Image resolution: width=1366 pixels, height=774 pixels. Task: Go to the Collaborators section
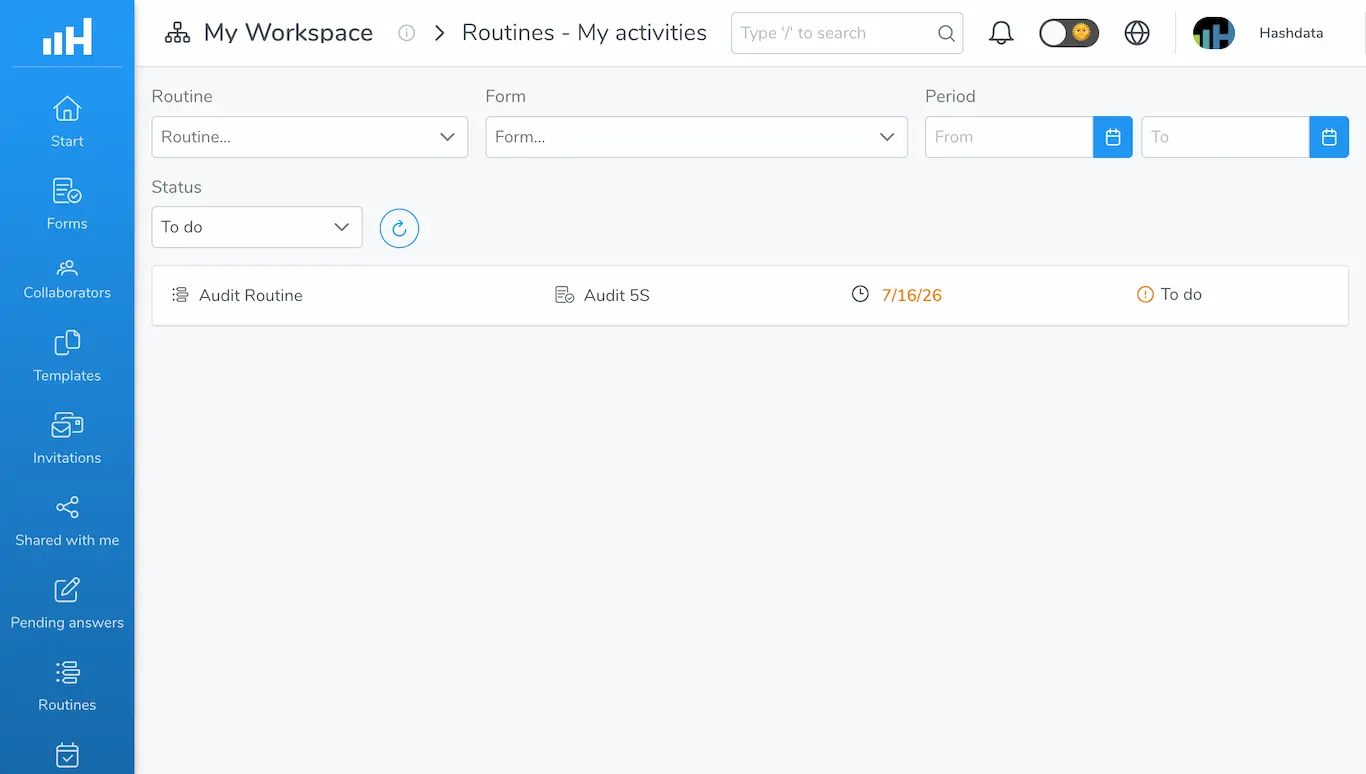click(x=67, y=279)
